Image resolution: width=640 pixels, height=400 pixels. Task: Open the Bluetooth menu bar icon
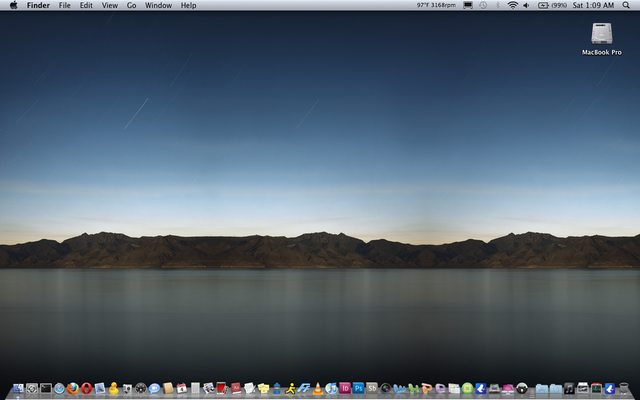(498, 5)
